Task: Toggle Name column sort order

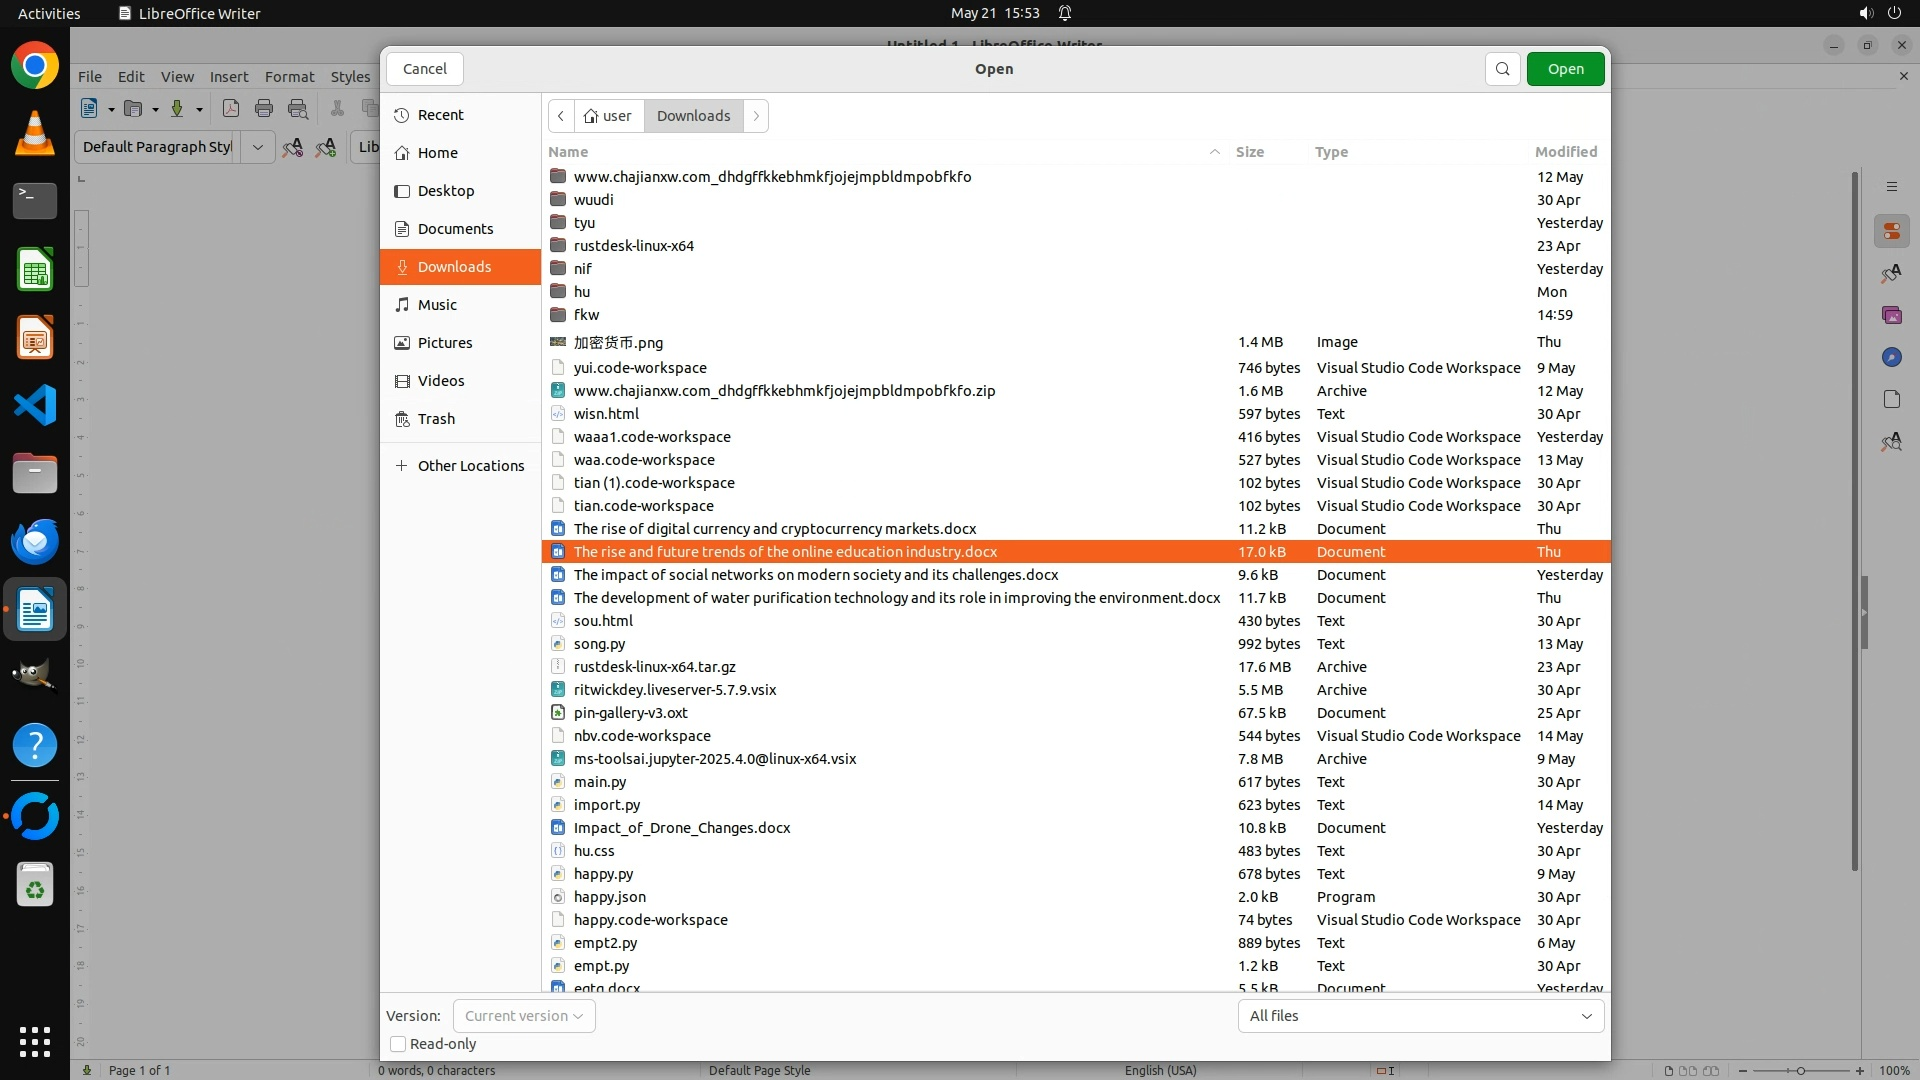Action: click(568, 152)
